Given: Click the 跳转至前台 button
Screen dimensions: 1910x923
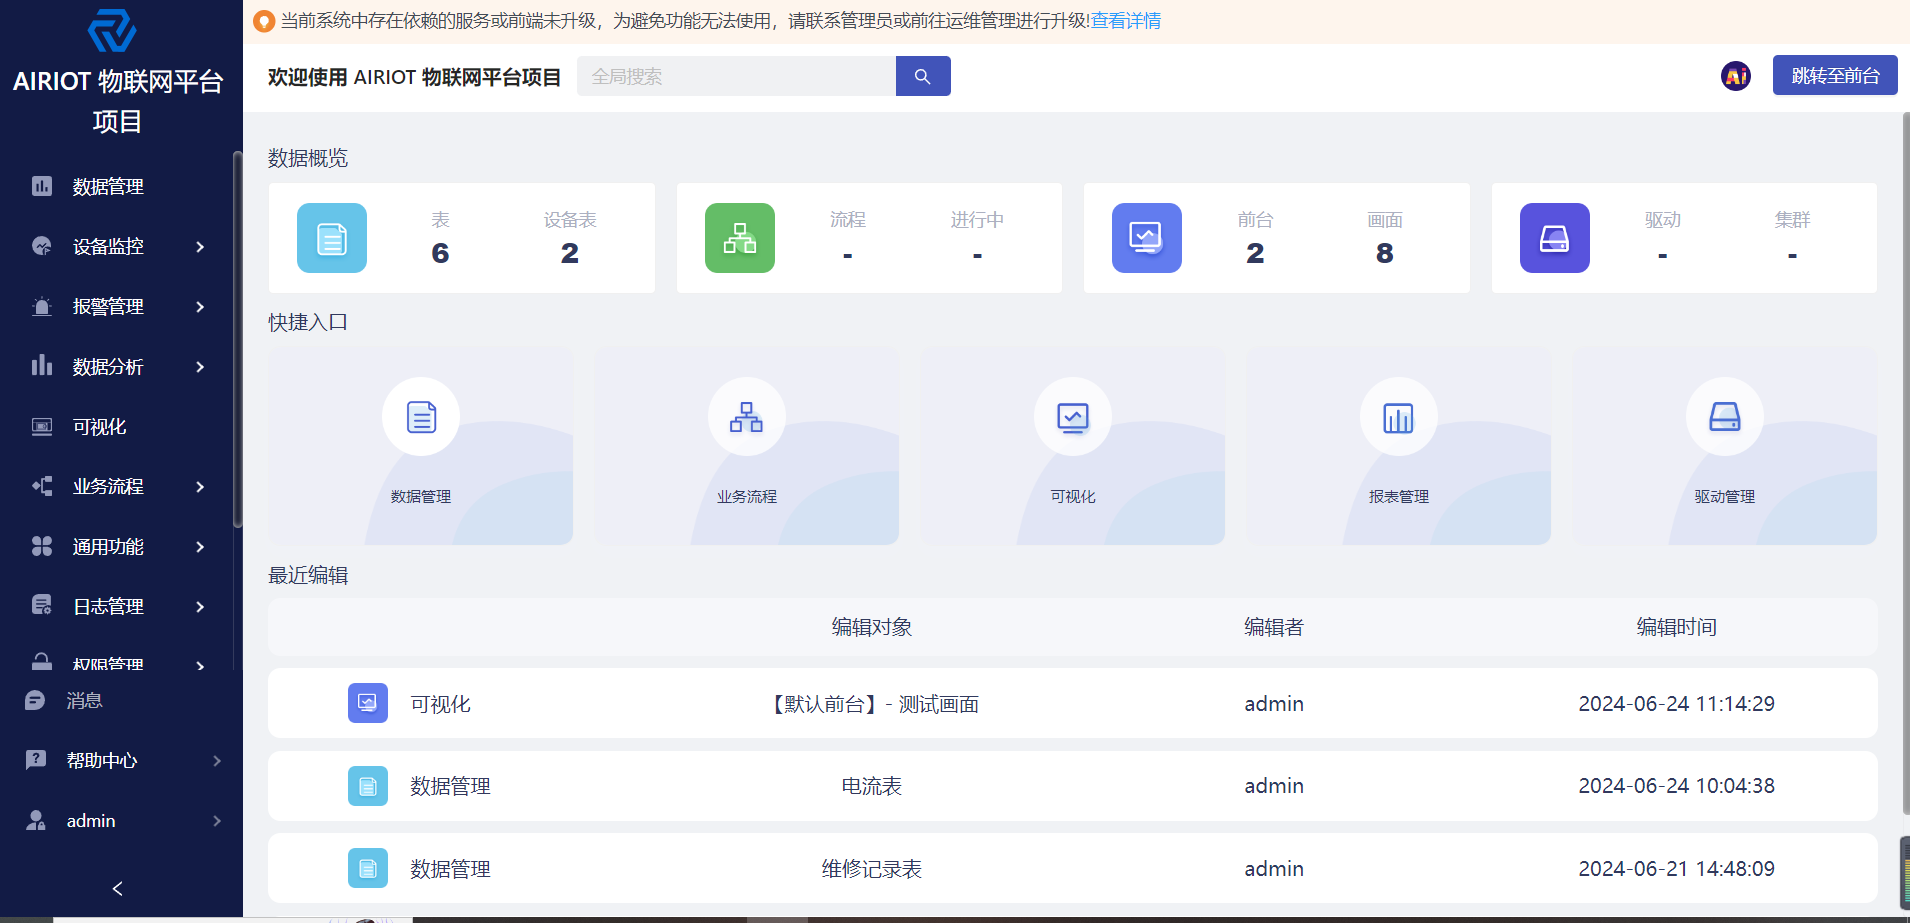Looking at the screenshot, I should click(x=1835, y=75).
